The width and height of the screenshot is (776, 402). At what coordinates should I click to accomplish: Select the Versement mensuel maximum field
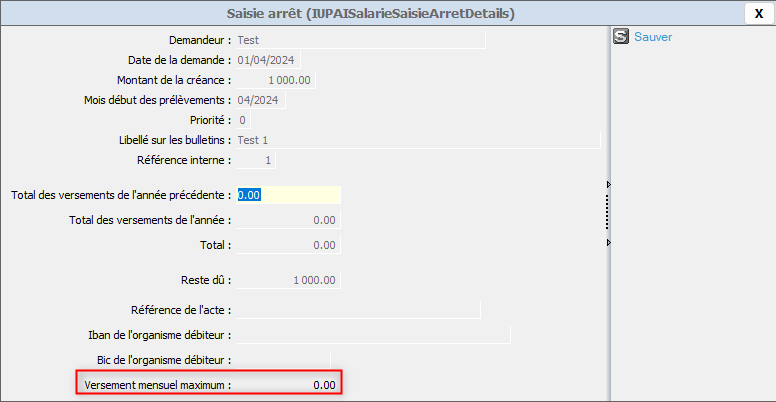click(288, 384)
